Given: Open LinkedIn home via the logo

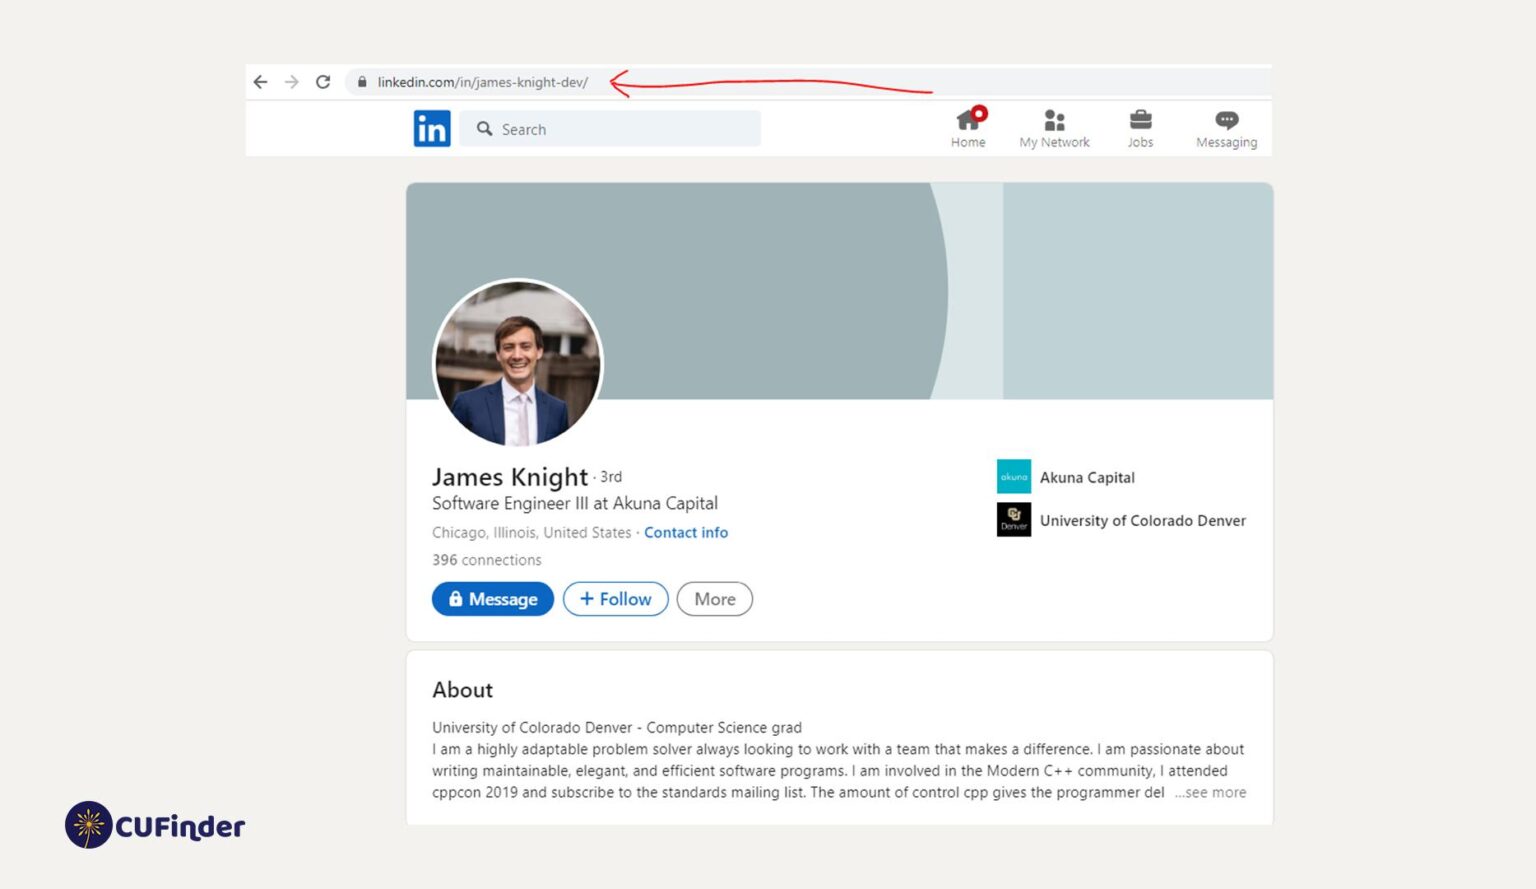Looking at the screenshot, I should click(x=432, y=129).
